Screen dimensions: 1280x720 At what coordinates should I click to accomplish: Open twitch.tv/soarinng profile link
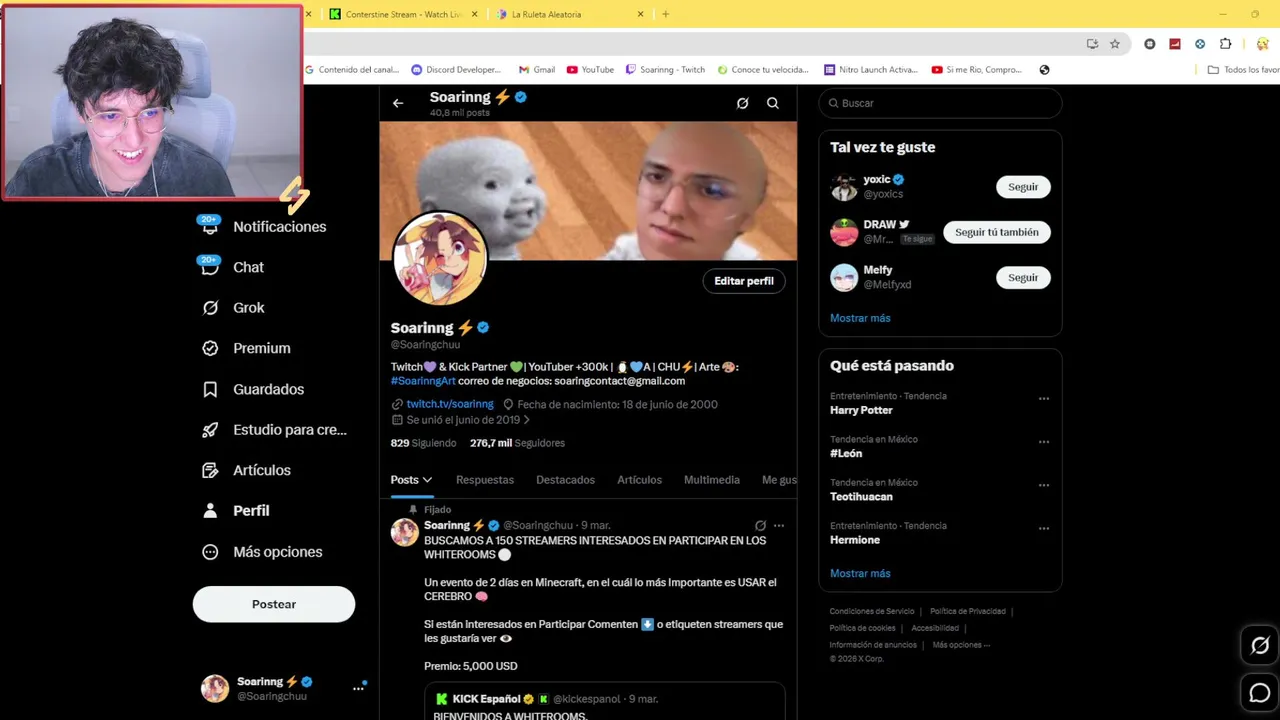point(450,404)
